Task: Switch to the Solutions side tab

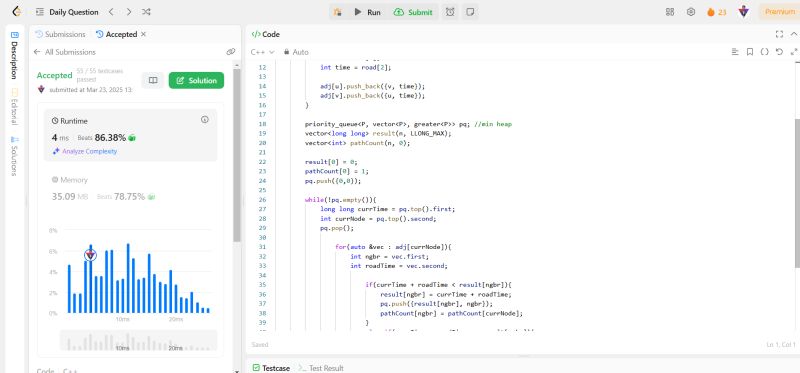Action: (x=15, y=156)
